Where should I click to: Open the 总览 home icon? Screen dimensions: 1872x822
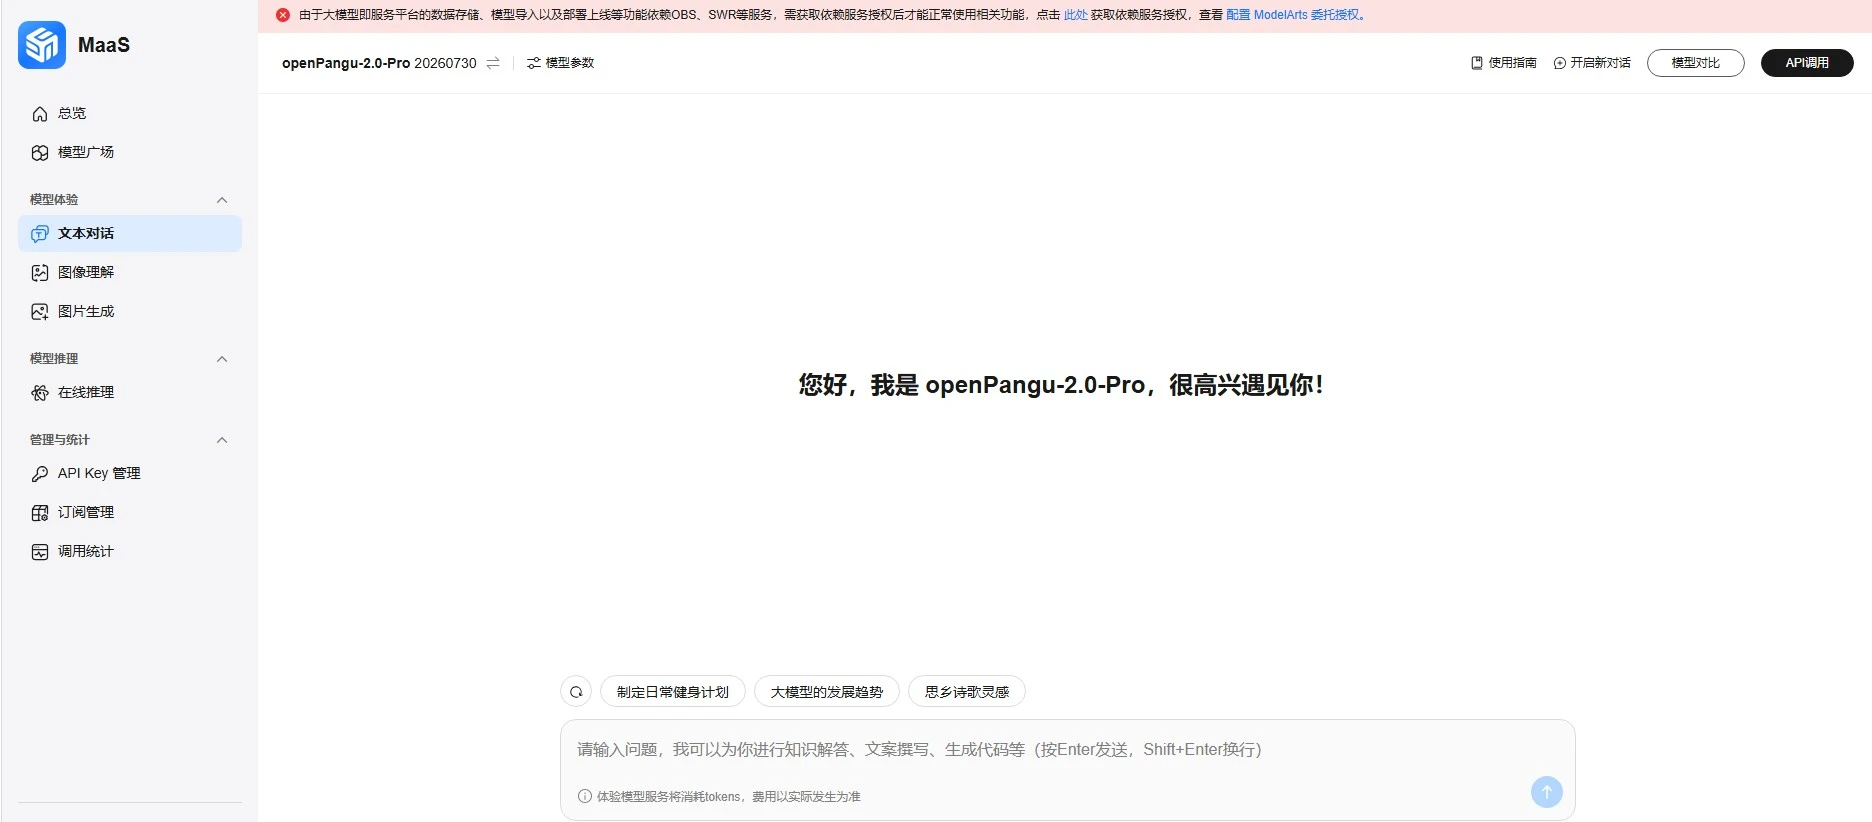click(x=40, y=114)
